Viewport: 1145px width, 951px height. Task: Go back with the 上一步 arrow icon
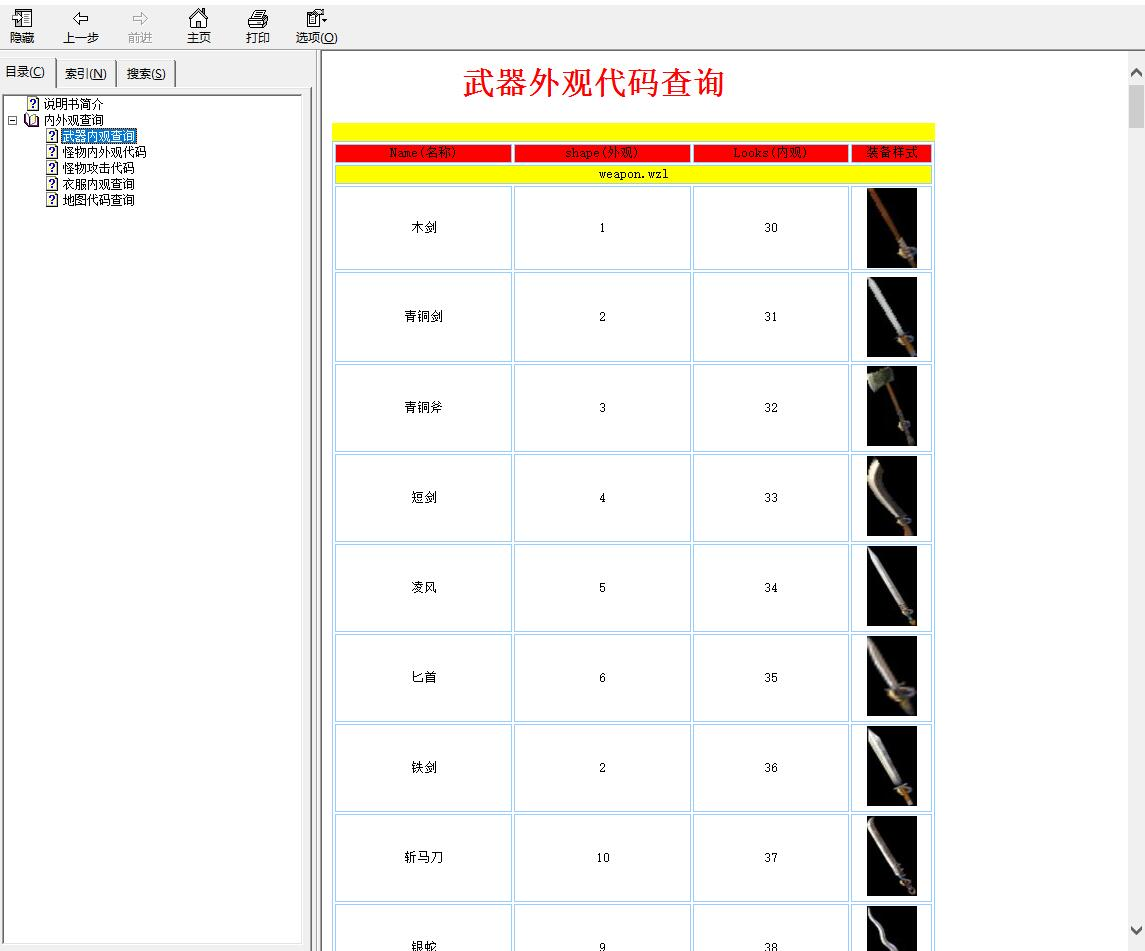[81, 19]
